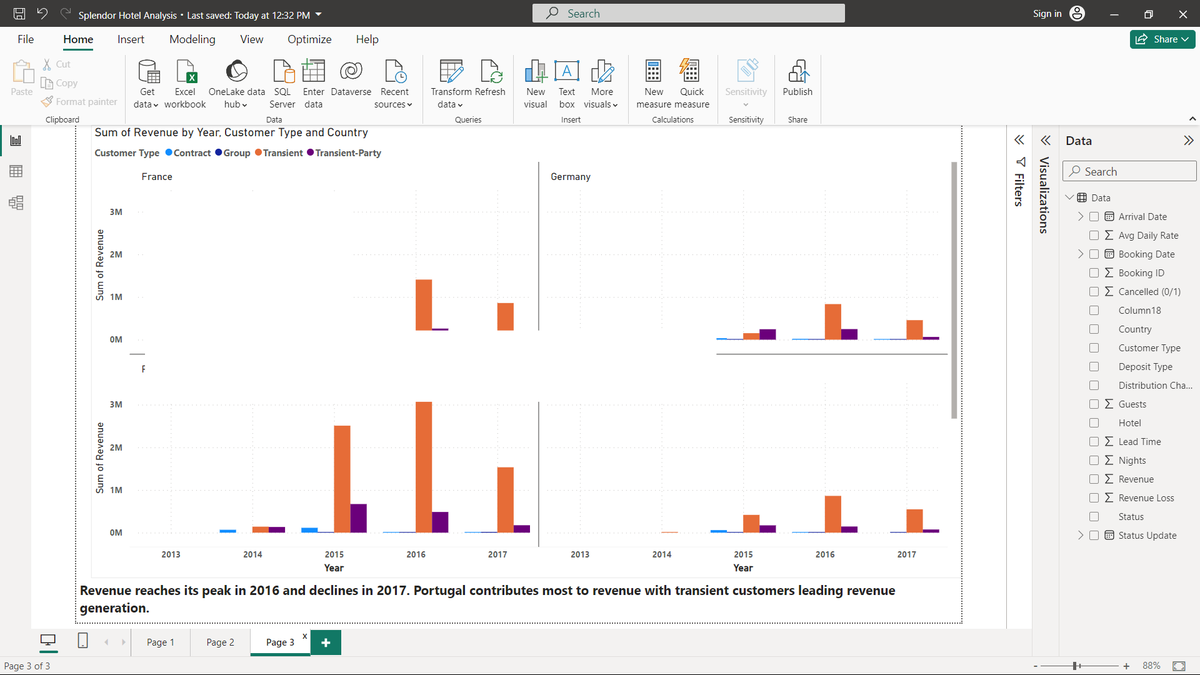Click the Undo arrow icon
Image resolution: width=1200 pixels, height=675 pixels.
43,14
